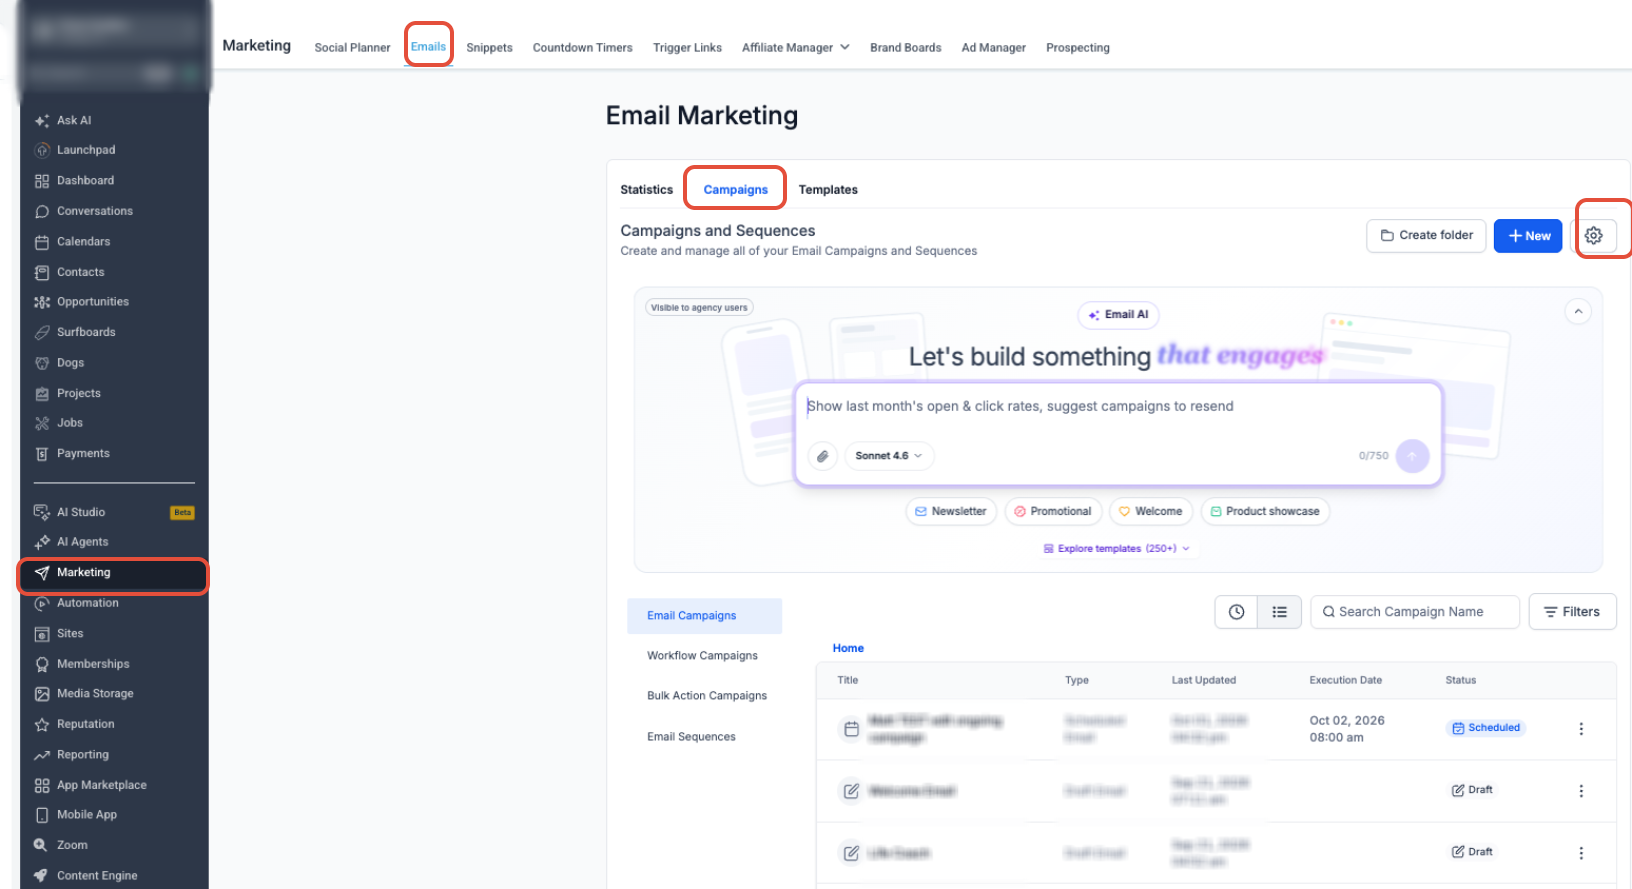Switch to the Templates tab
Image resolution: width=1632 pixels, height=889 pixels.
[828, 190]
